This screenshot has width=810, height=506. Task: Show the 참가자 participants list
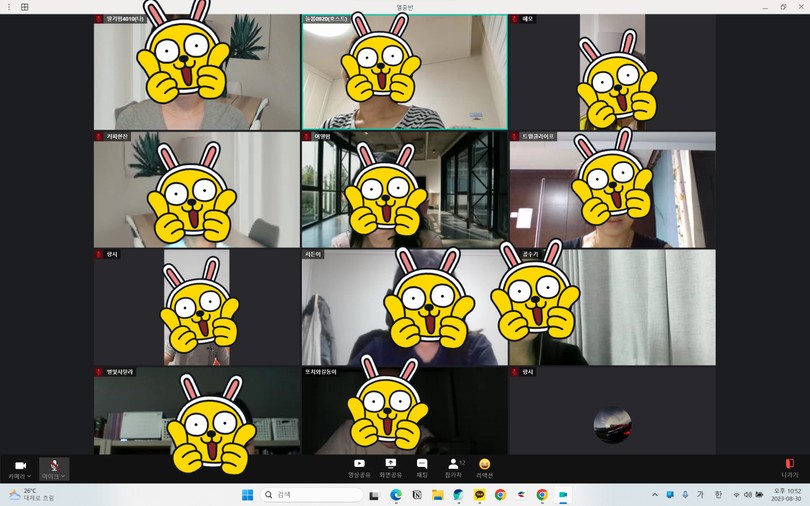click(454, 468)
